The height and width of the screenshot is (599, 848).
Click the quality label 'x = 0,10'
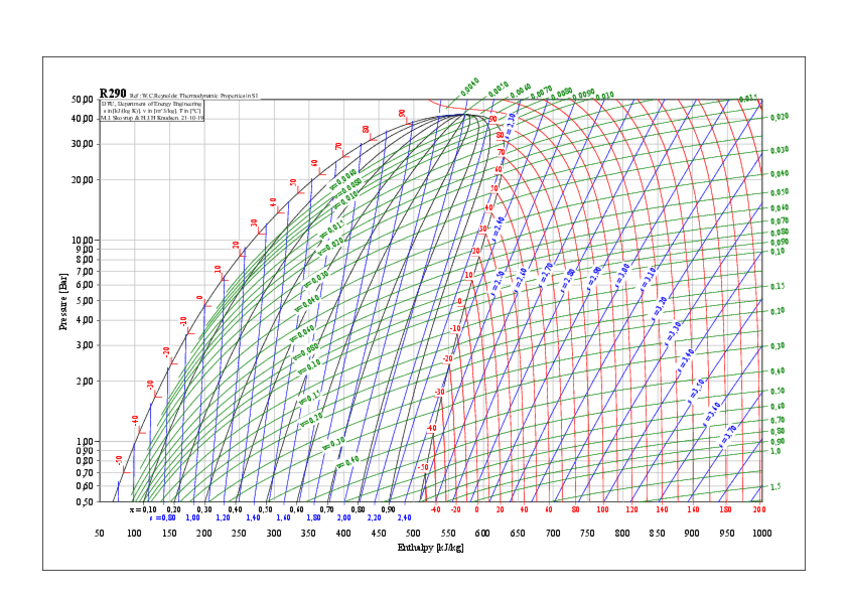pos(143,509)
